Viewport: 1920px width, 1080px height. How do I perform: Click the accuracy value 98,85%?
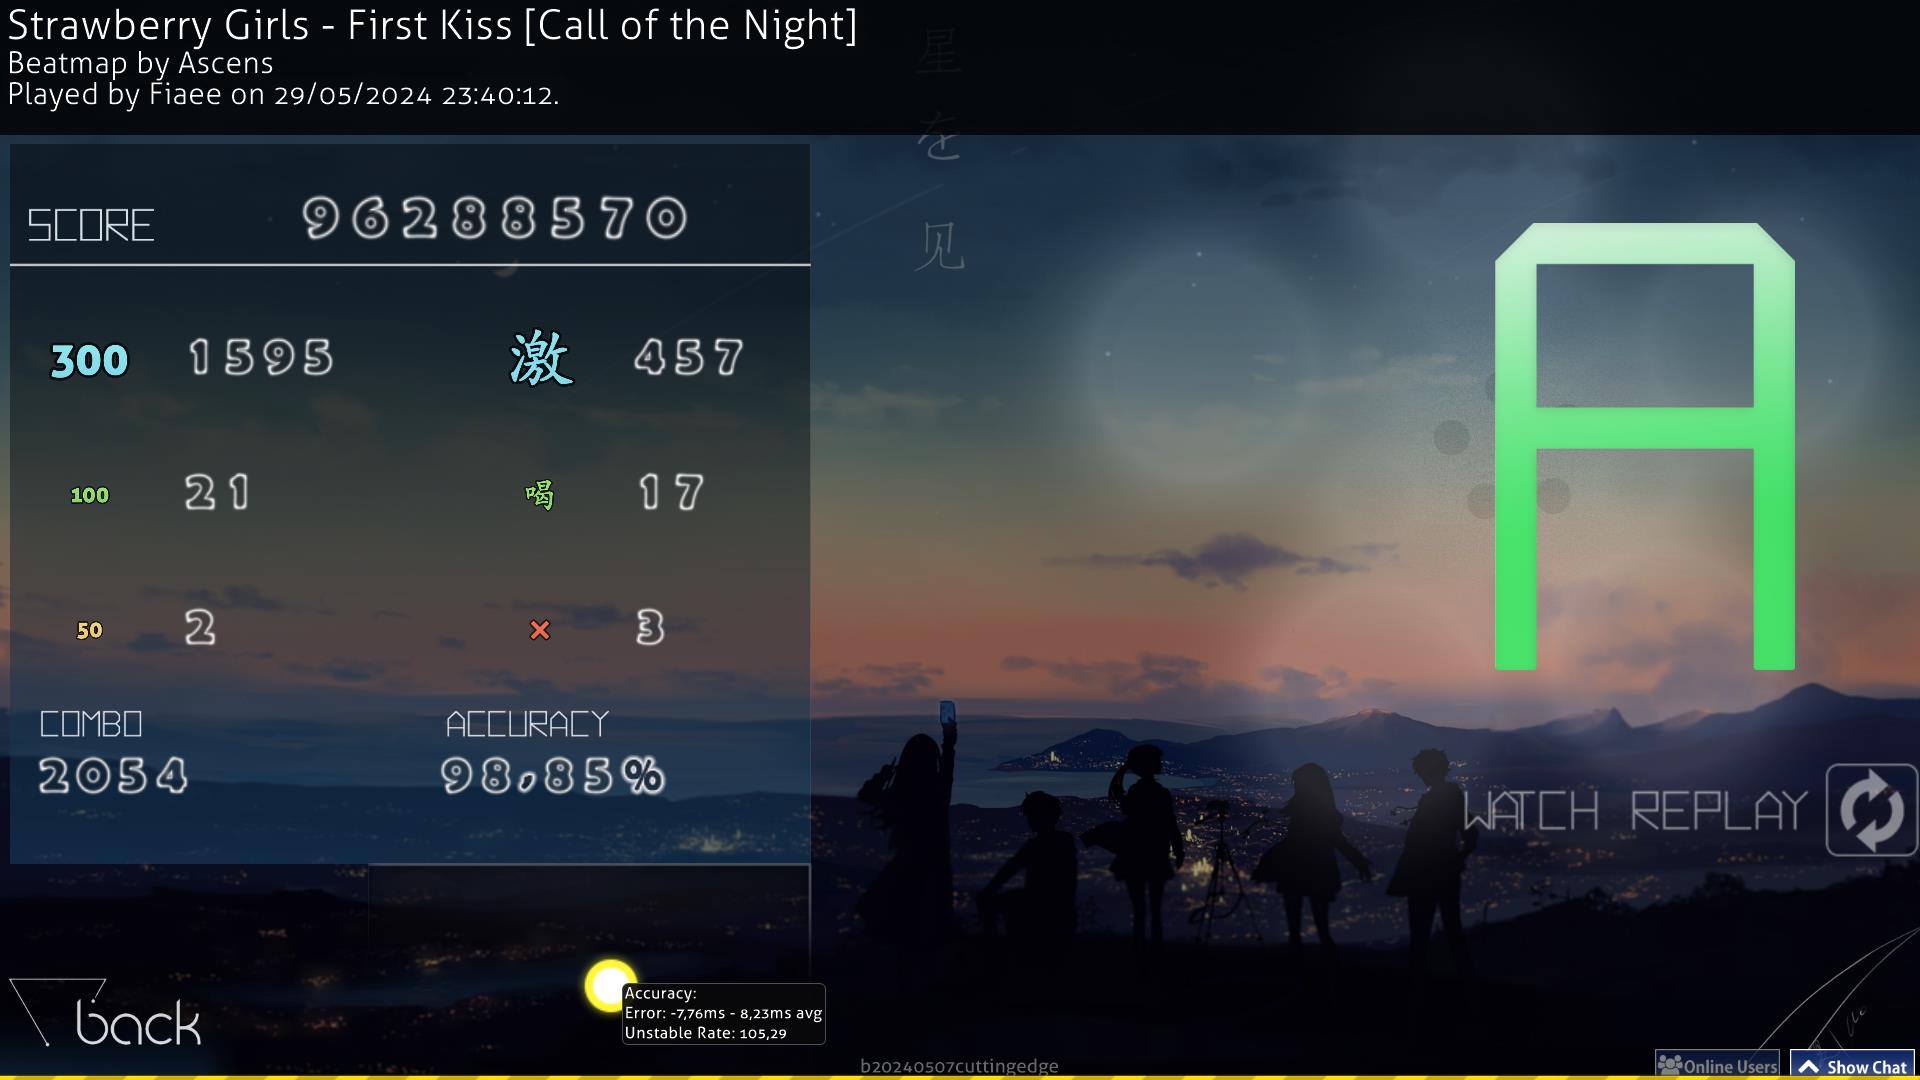pos(552,775)
